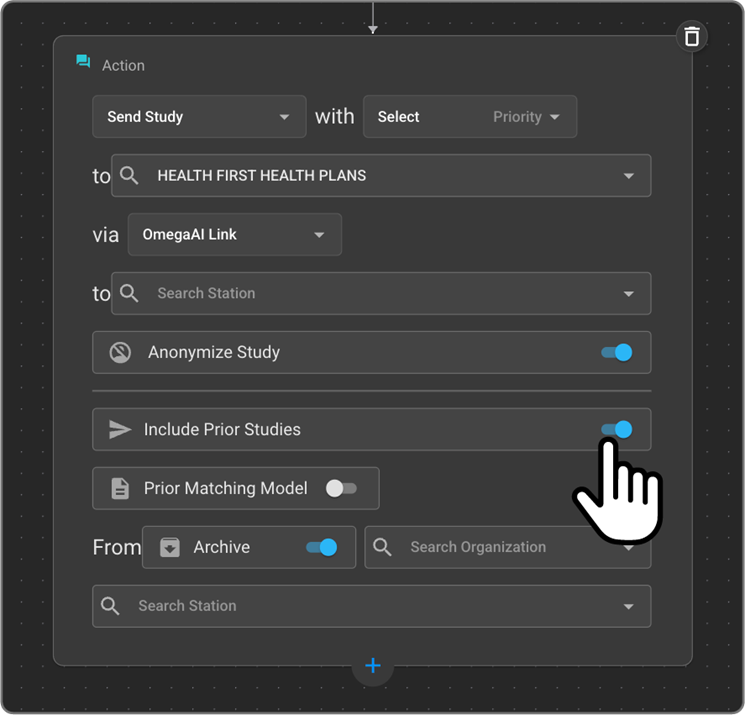Open the Select Priority dropdown
The width and height of the screenshot is (745, 715).
469,117
